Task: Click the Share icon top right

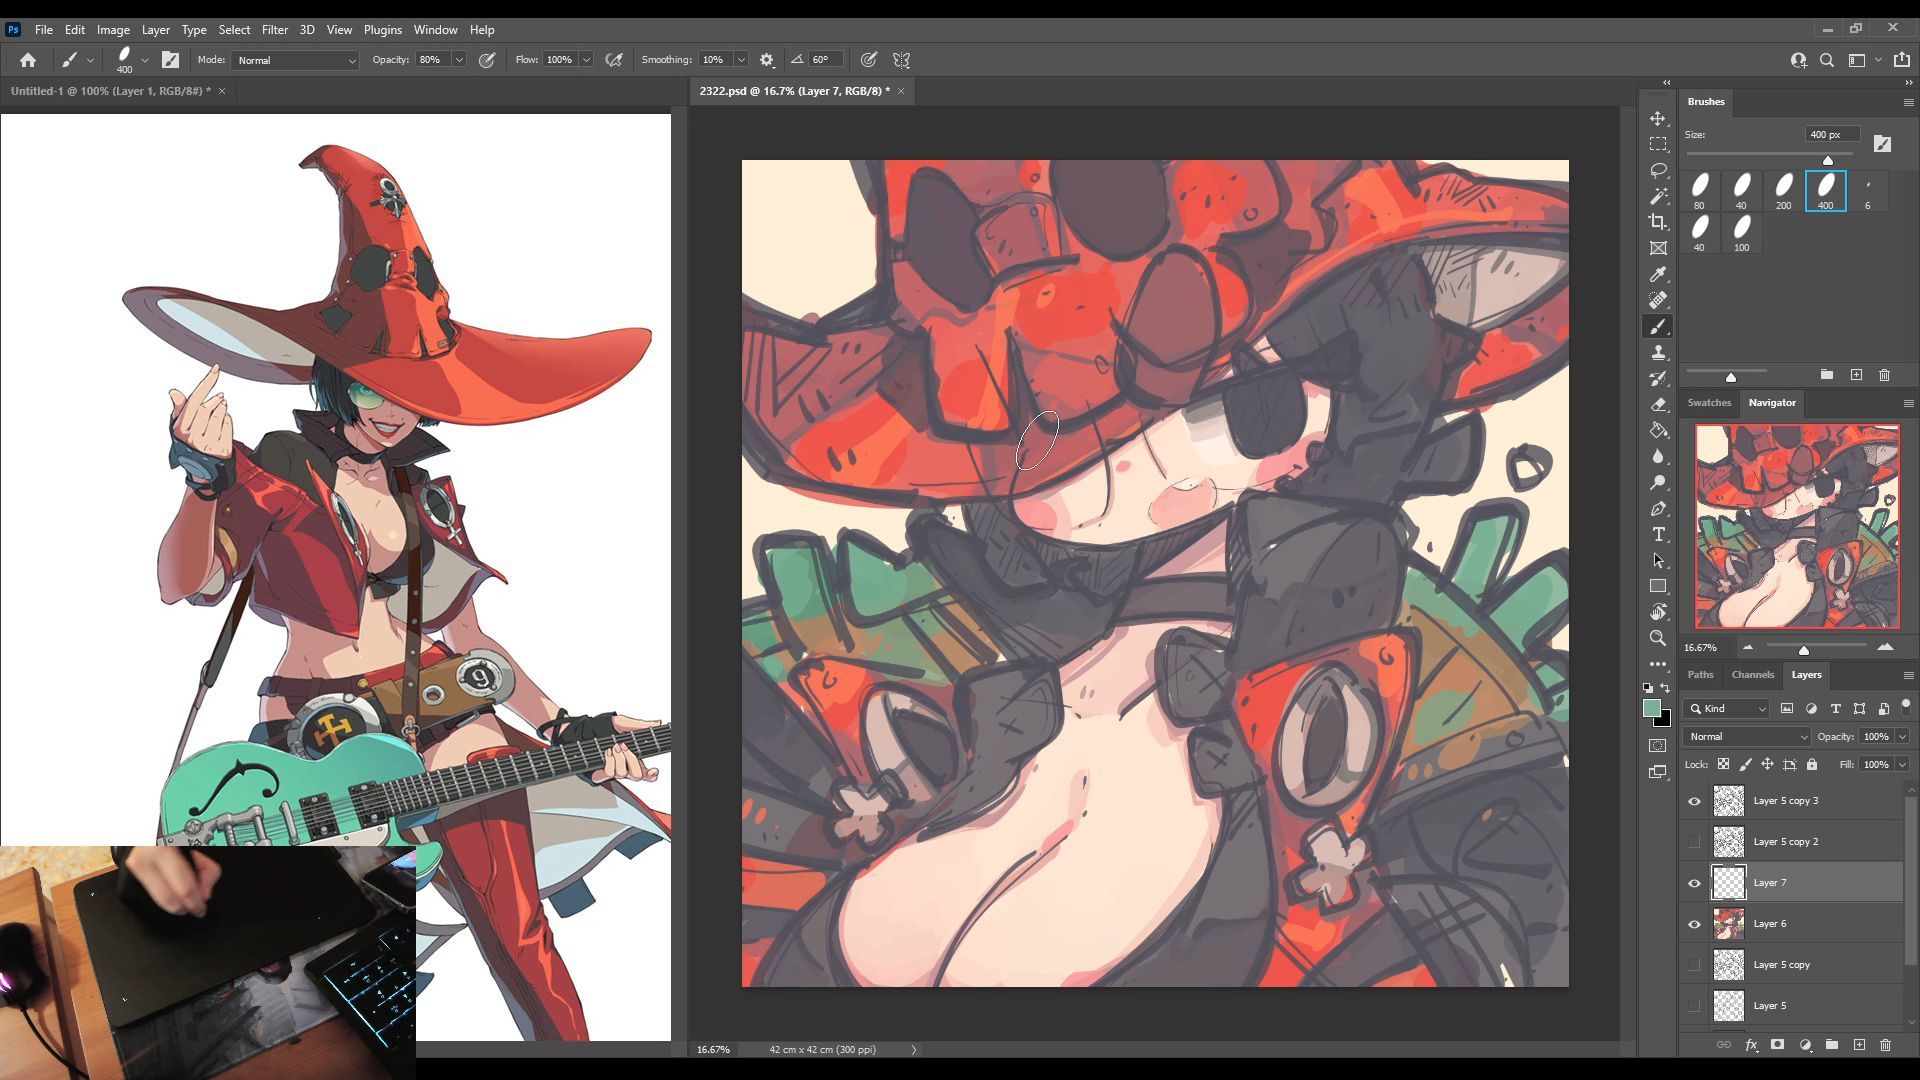Action: (x=1902, y=60)
